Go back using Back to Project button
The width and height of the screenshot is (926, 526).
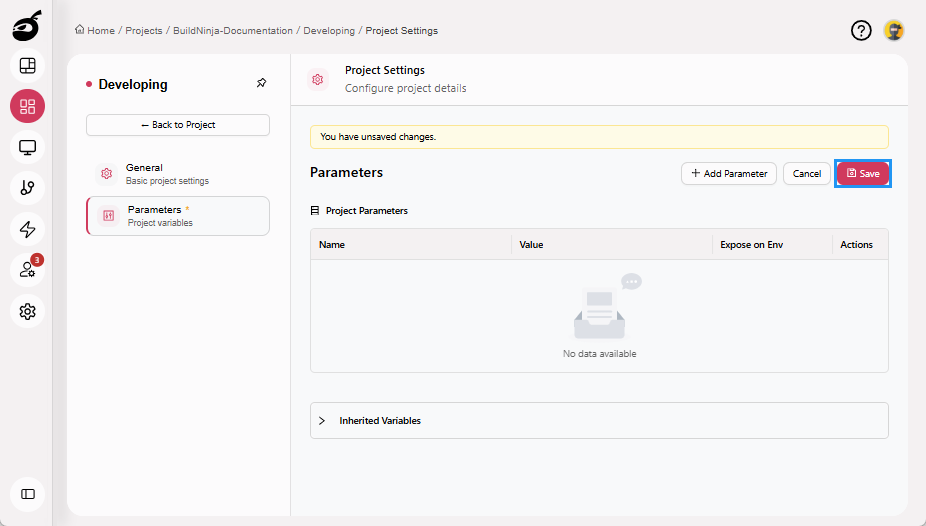point(178,125)
